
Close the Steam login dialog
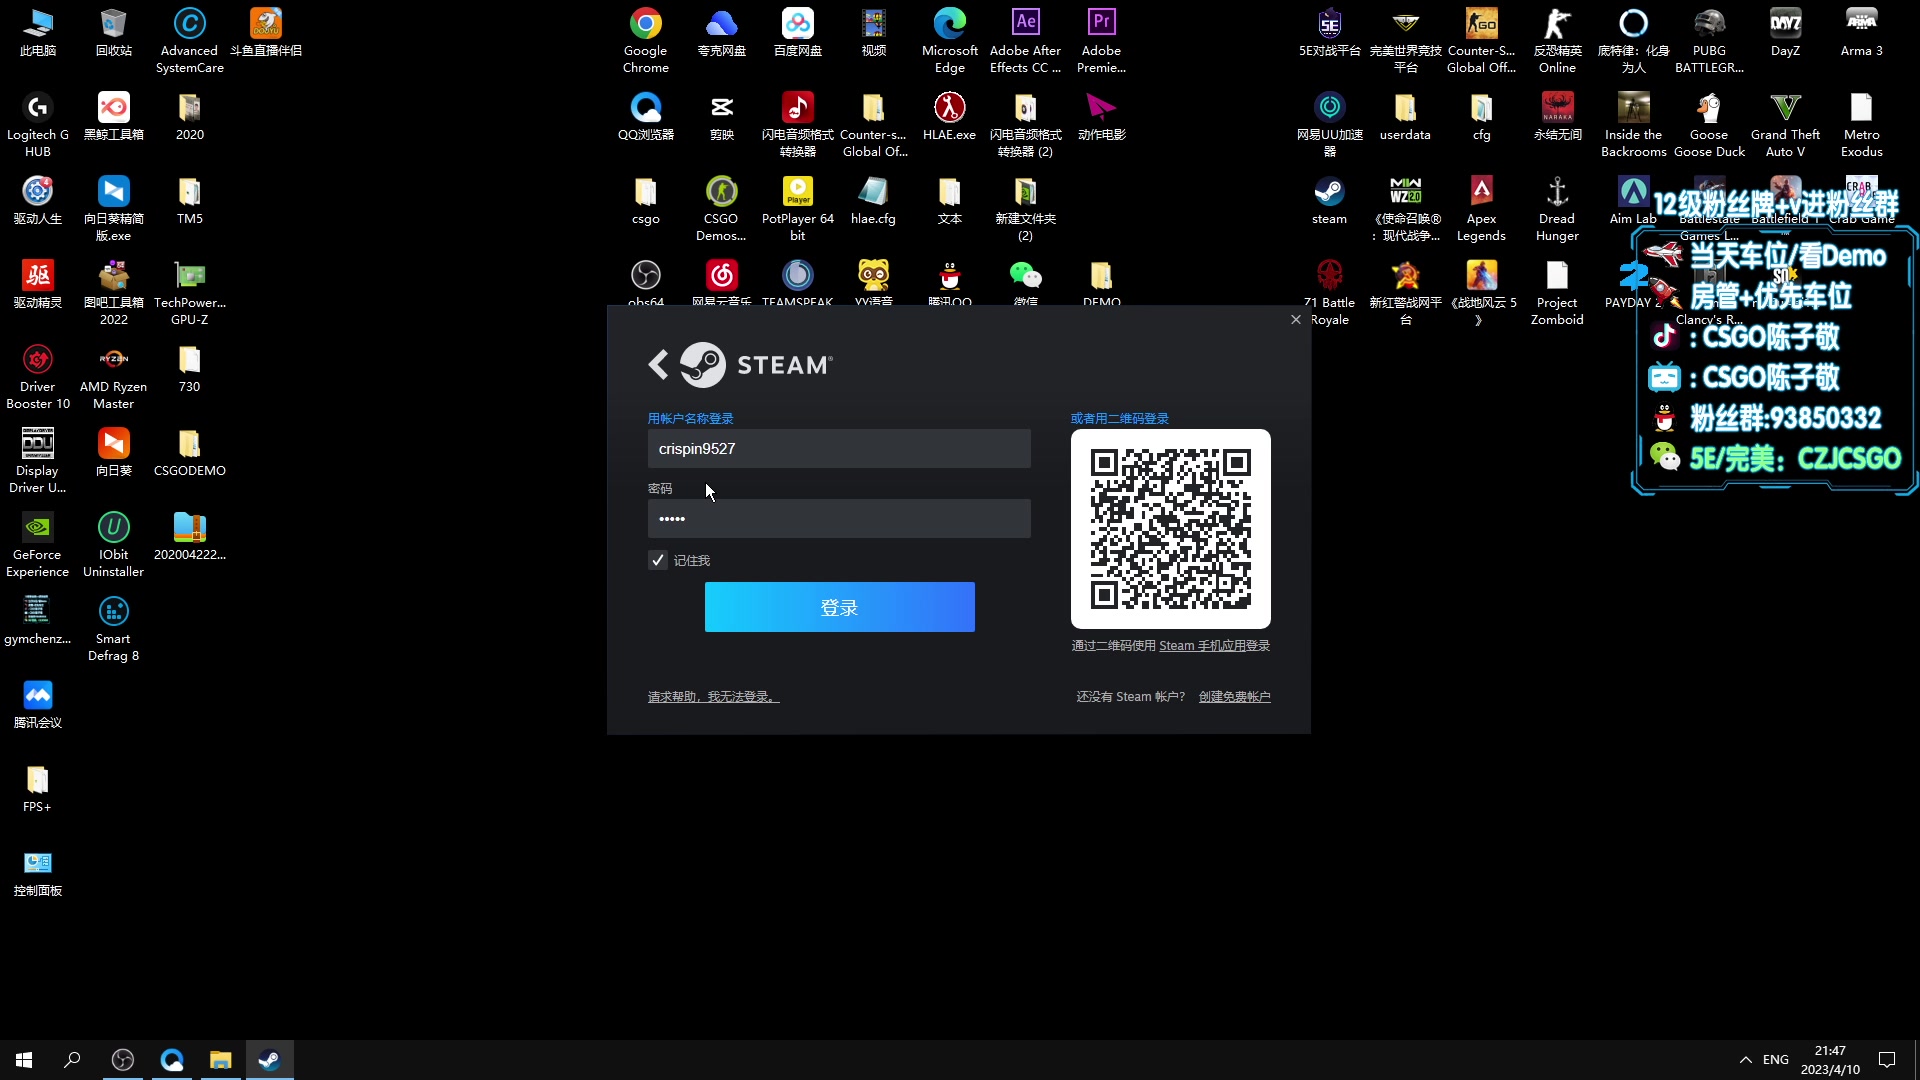(1296, 320)
